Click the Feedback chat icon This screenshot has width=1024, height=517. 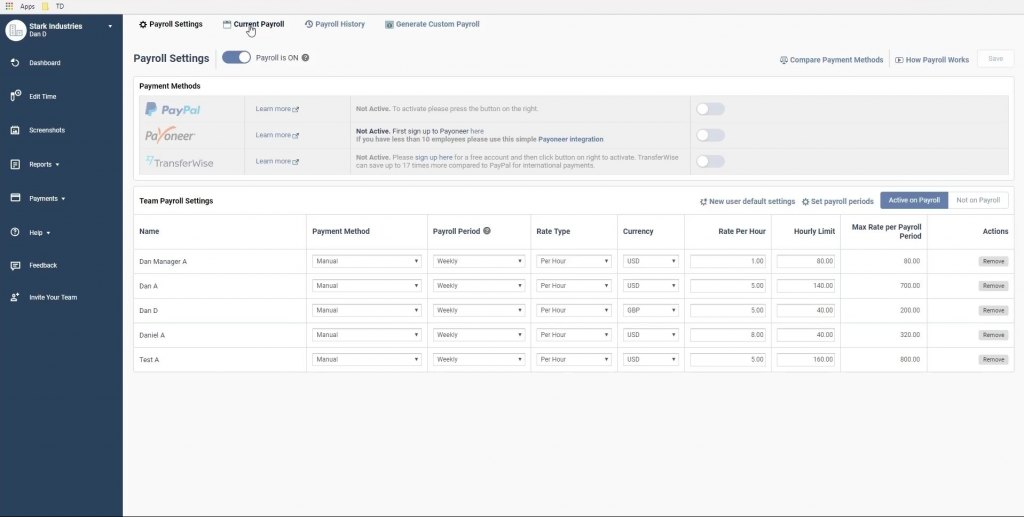pyautogui.click(x=15, y=265)
